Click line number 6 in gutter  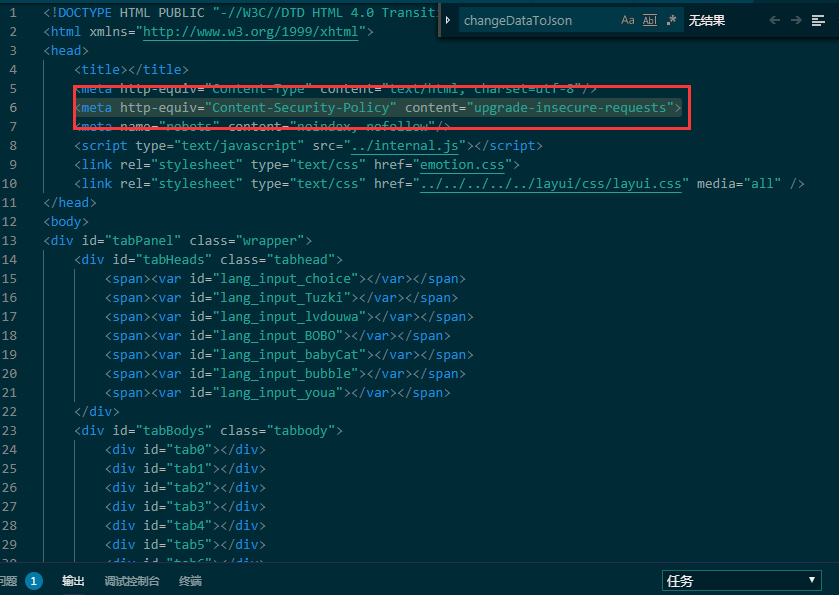(x=13, y=108)
